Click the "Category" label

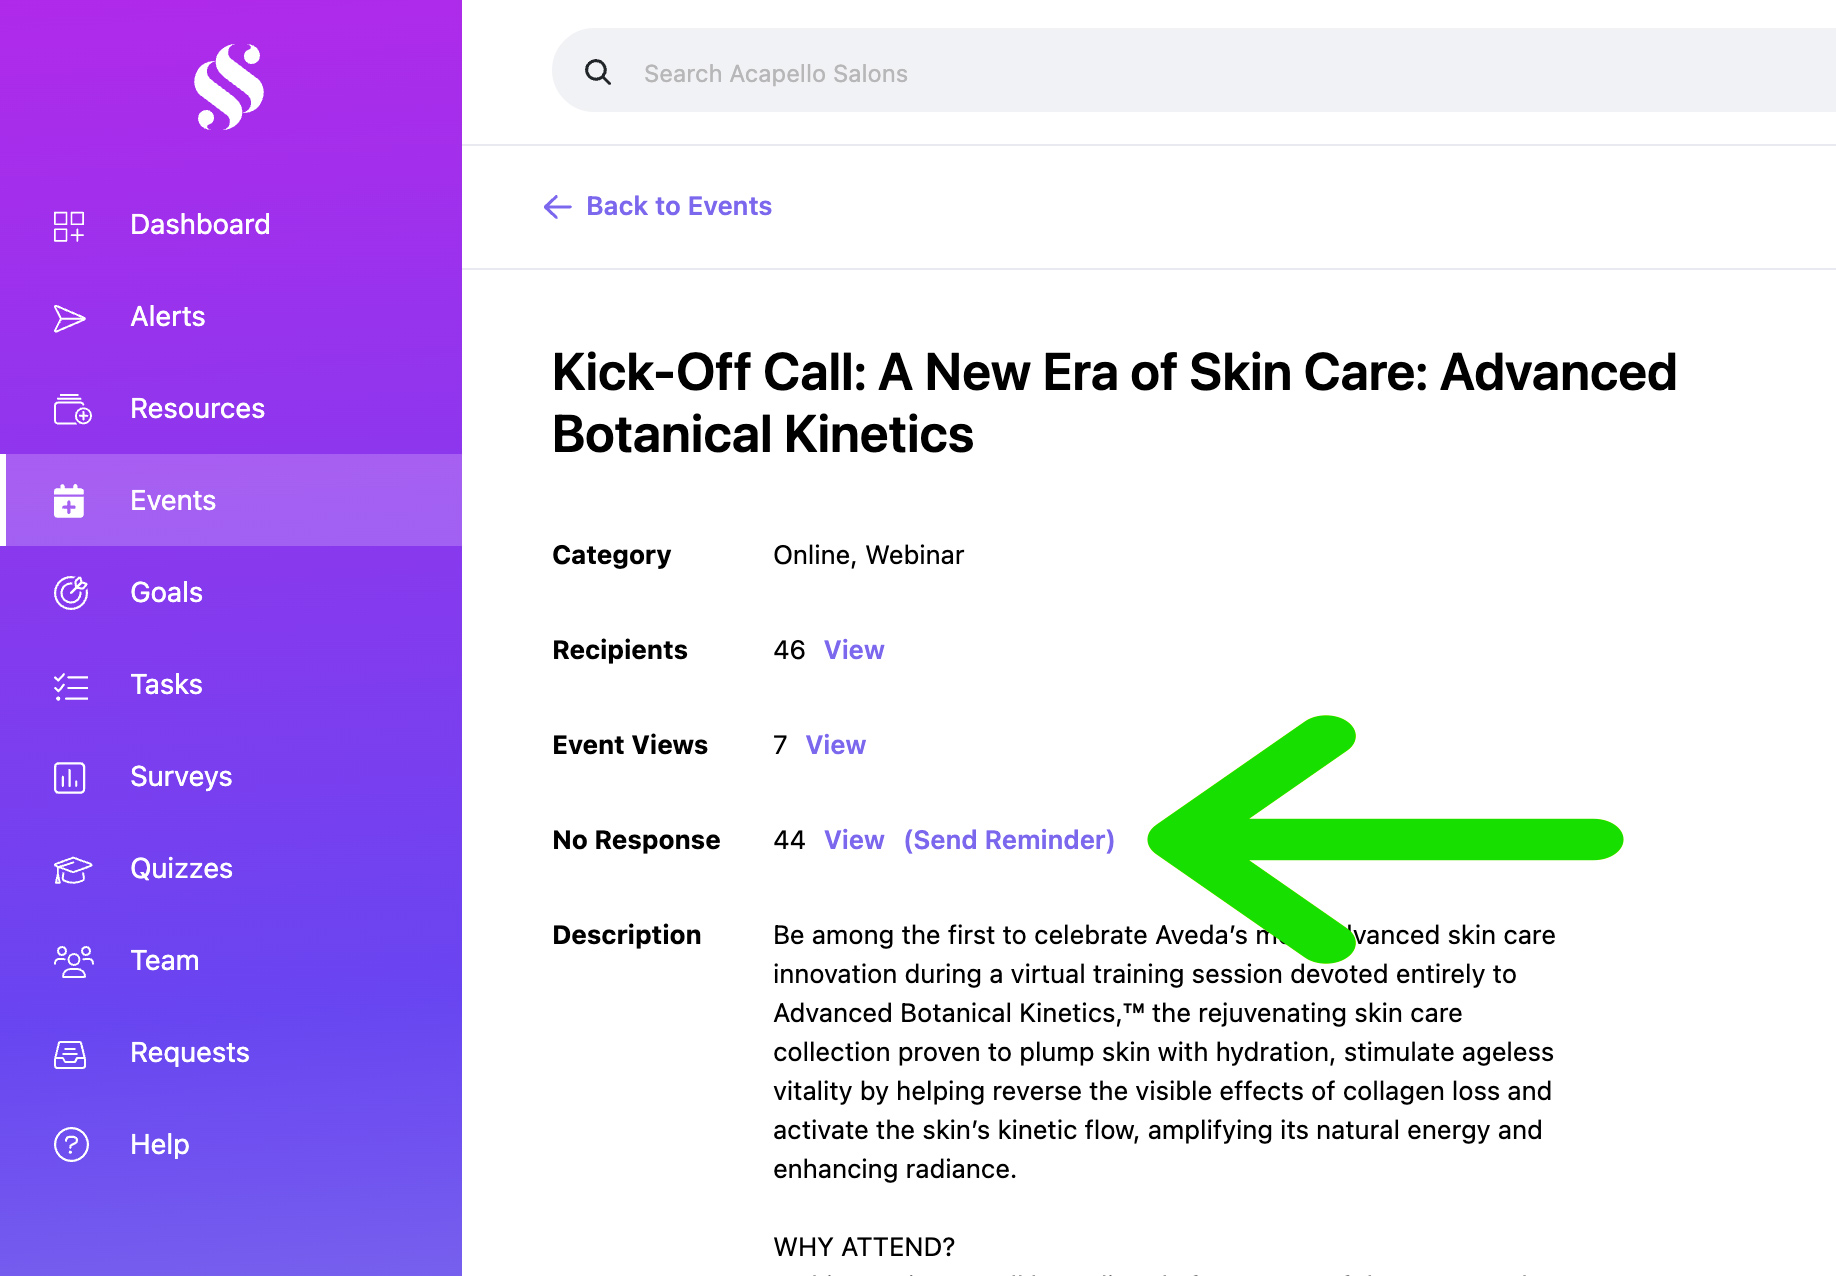click(611, 555)
